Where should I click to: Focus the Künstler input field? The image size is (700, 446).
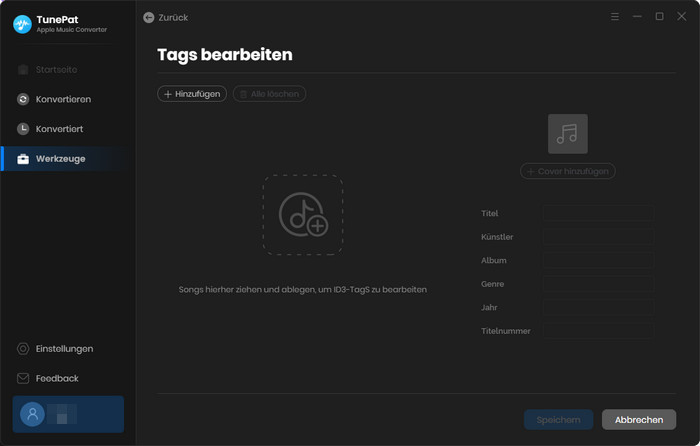[598, 237]
